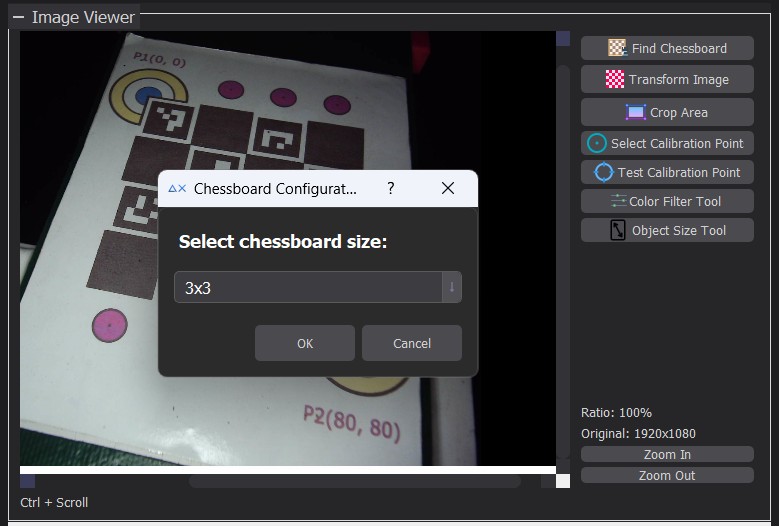Cancel the Chessboard Configuration dialog
Screen dimensions: 779x526
(x=412, y=343)
